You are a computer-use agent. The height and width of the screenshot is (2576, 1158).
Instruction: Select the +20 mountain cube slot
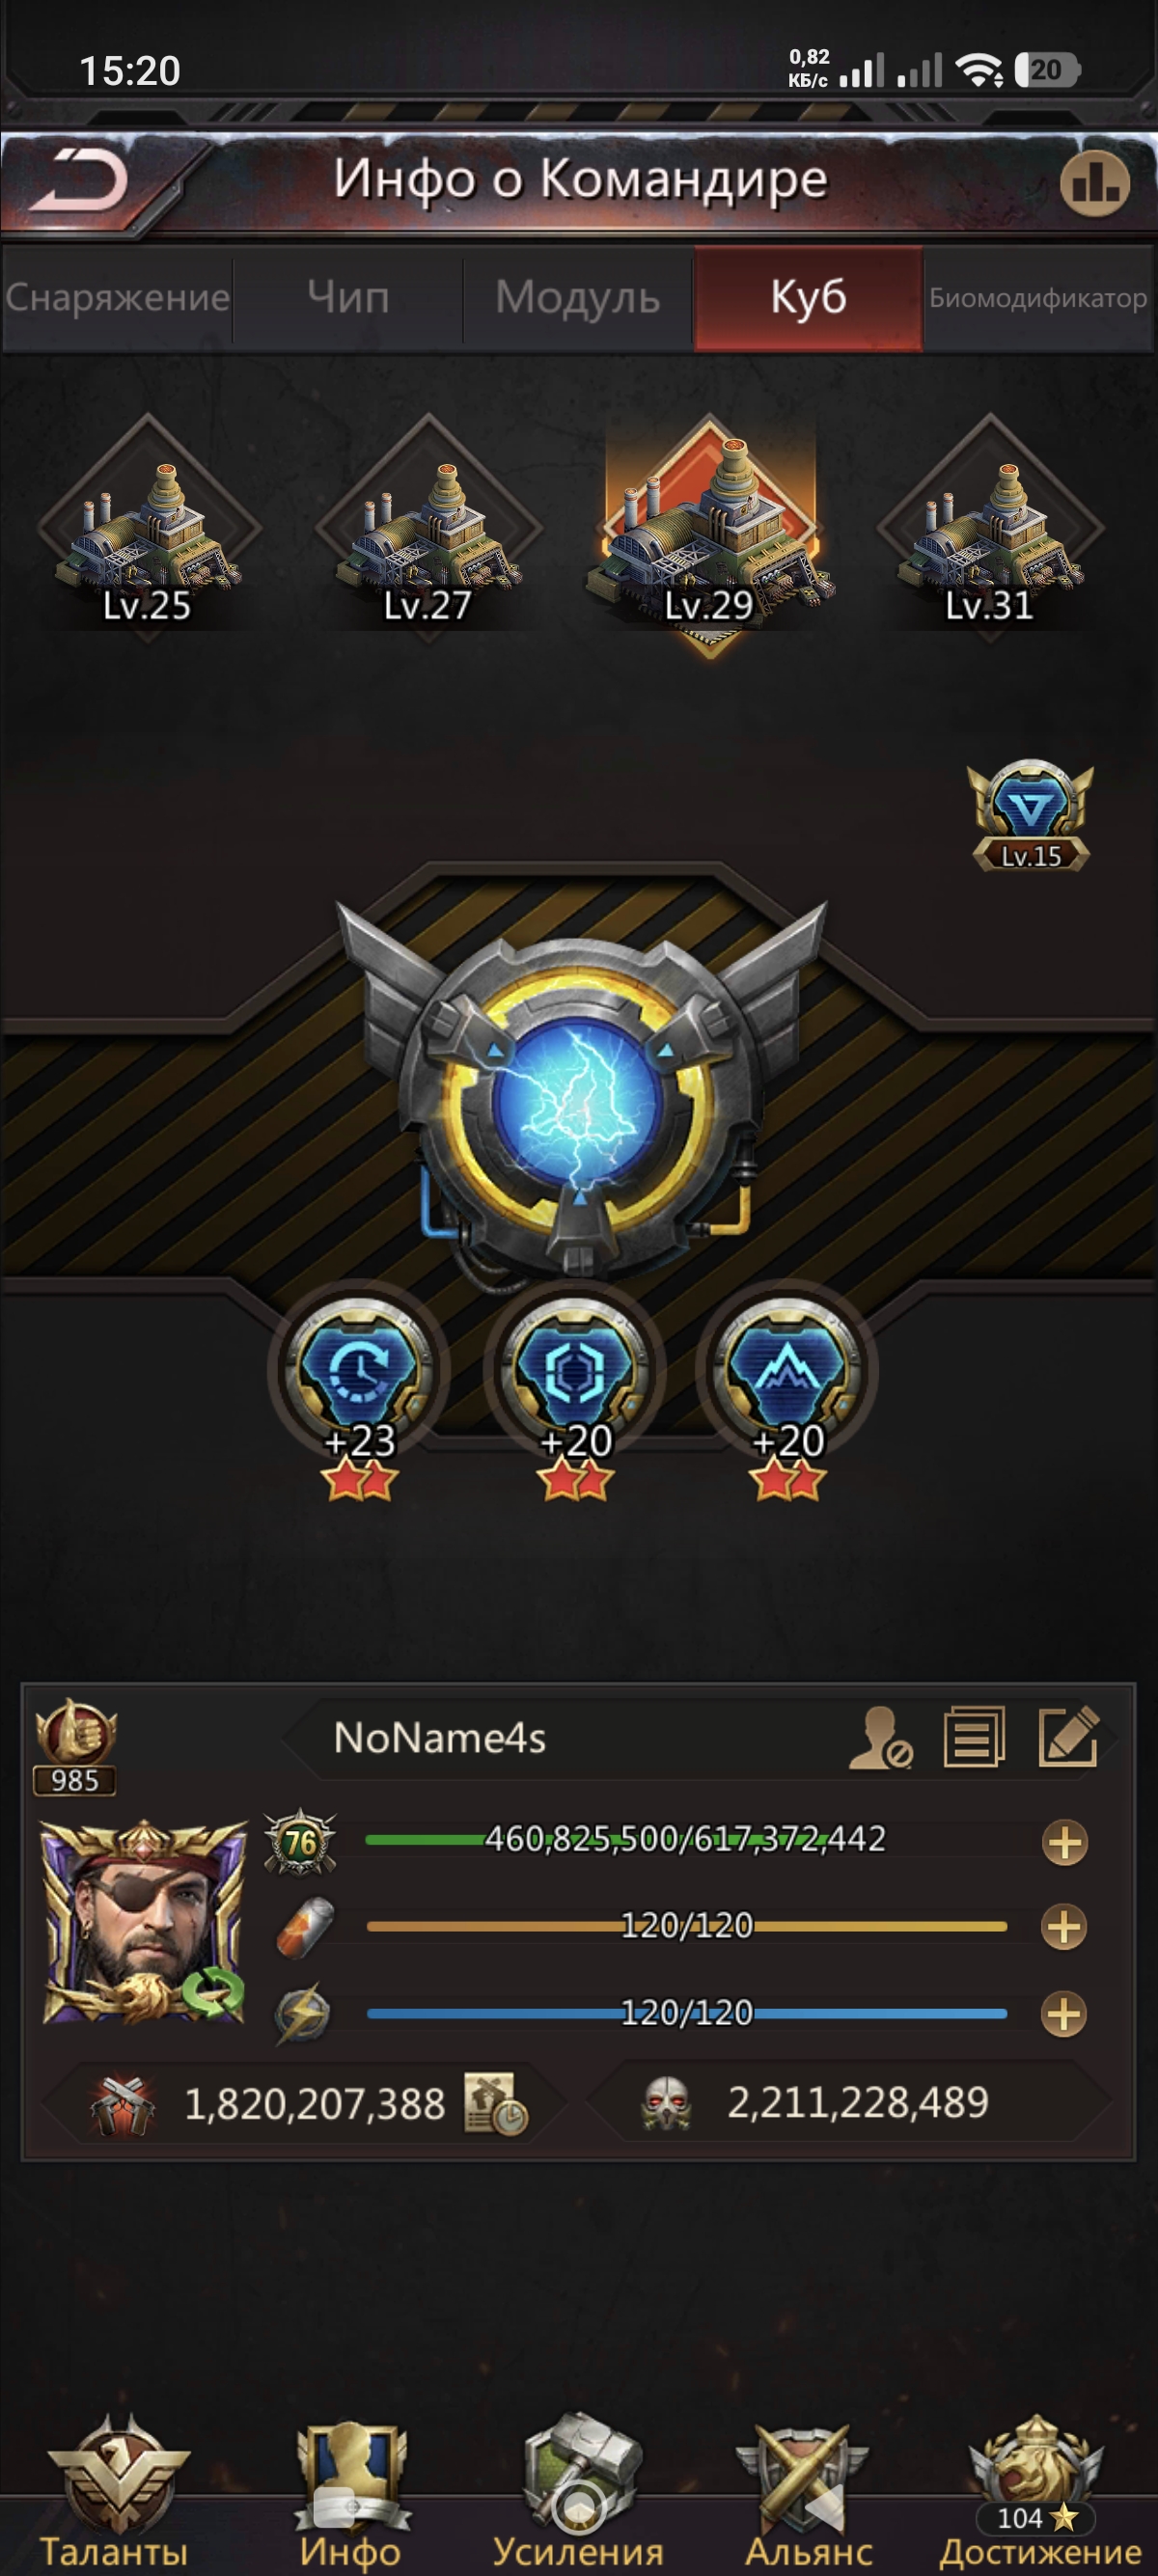pyautogui.click(x=787, y=1385)
